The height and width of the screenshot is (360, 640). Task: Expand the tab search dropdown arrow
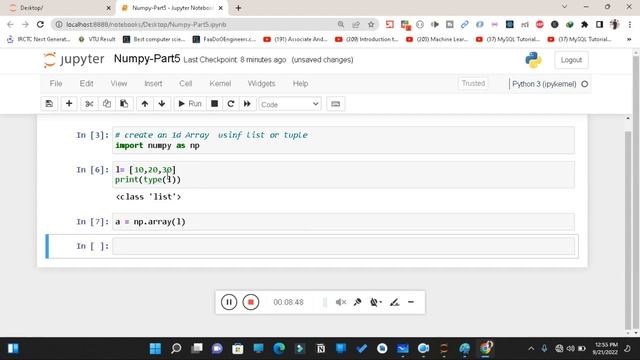(x=564, y=7)
